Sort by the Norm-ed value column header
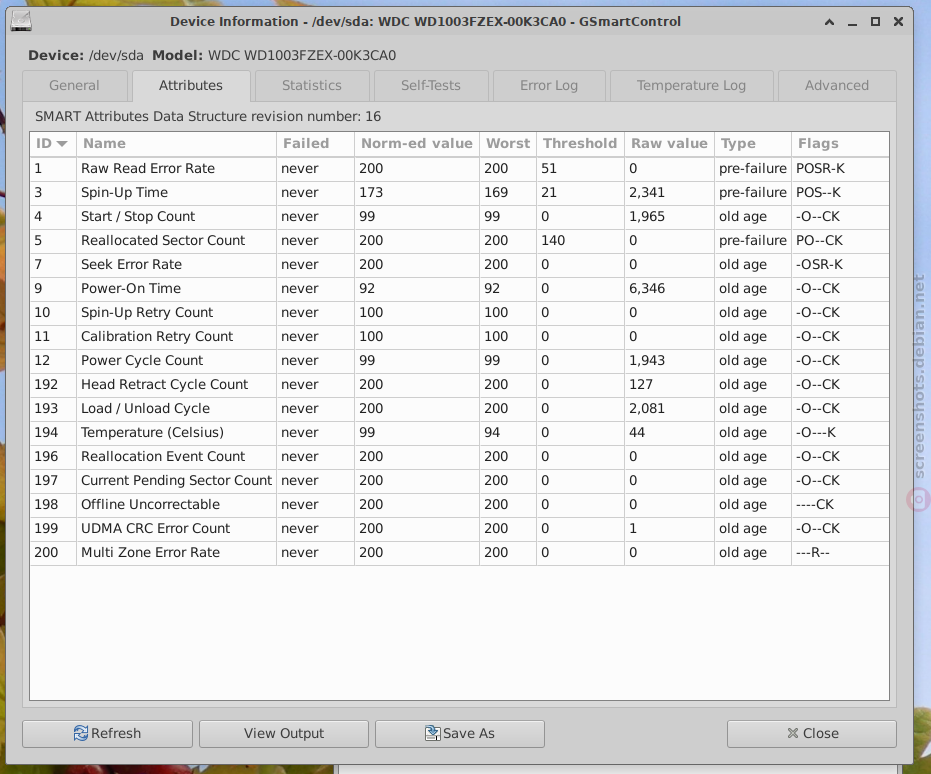 tap(417, 144)
